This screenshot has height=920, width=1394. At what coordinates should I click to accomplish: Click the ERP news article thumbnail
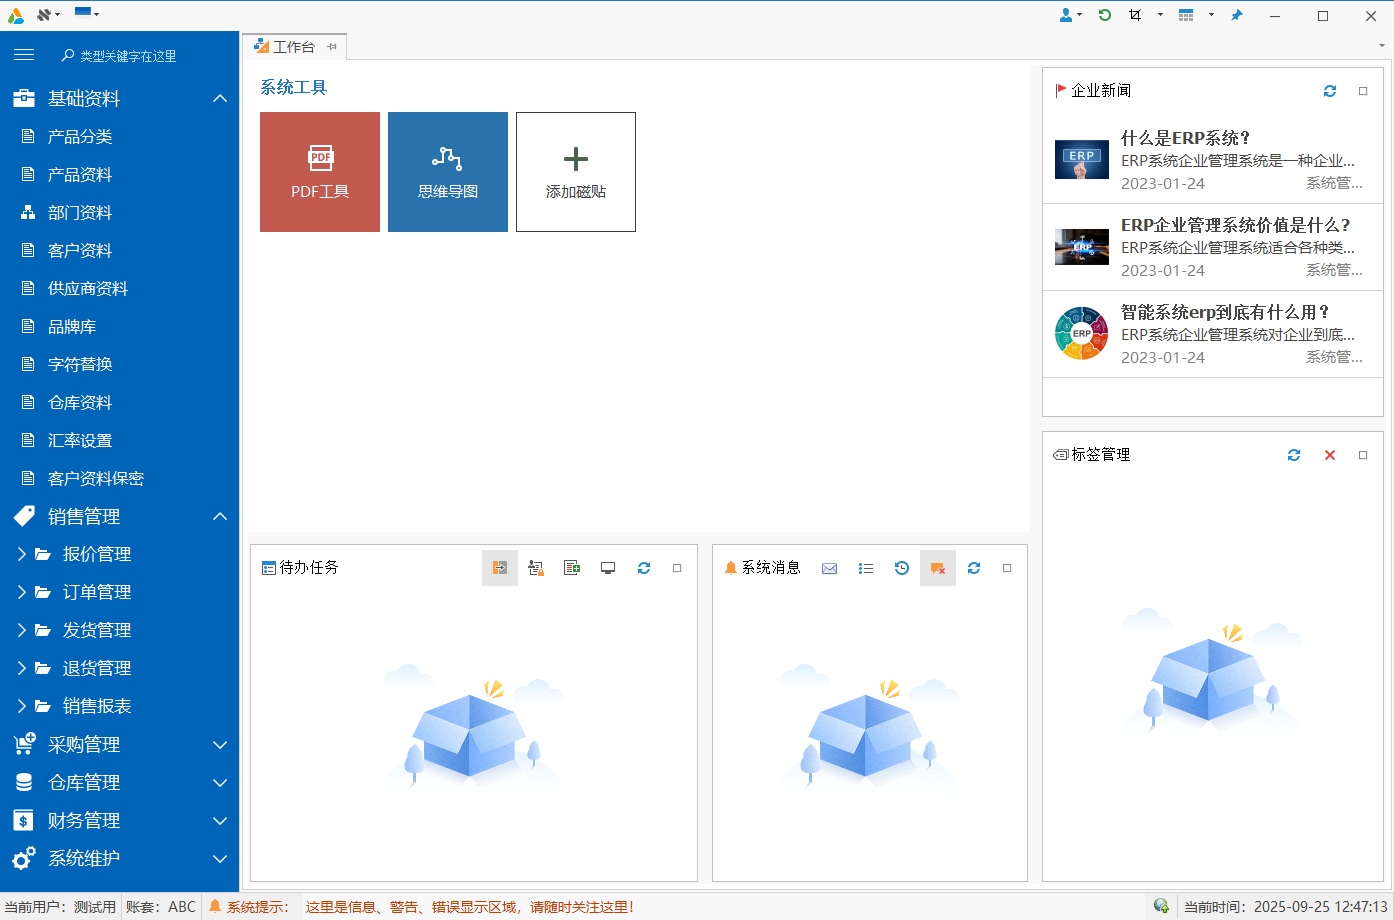(1081, 158)
